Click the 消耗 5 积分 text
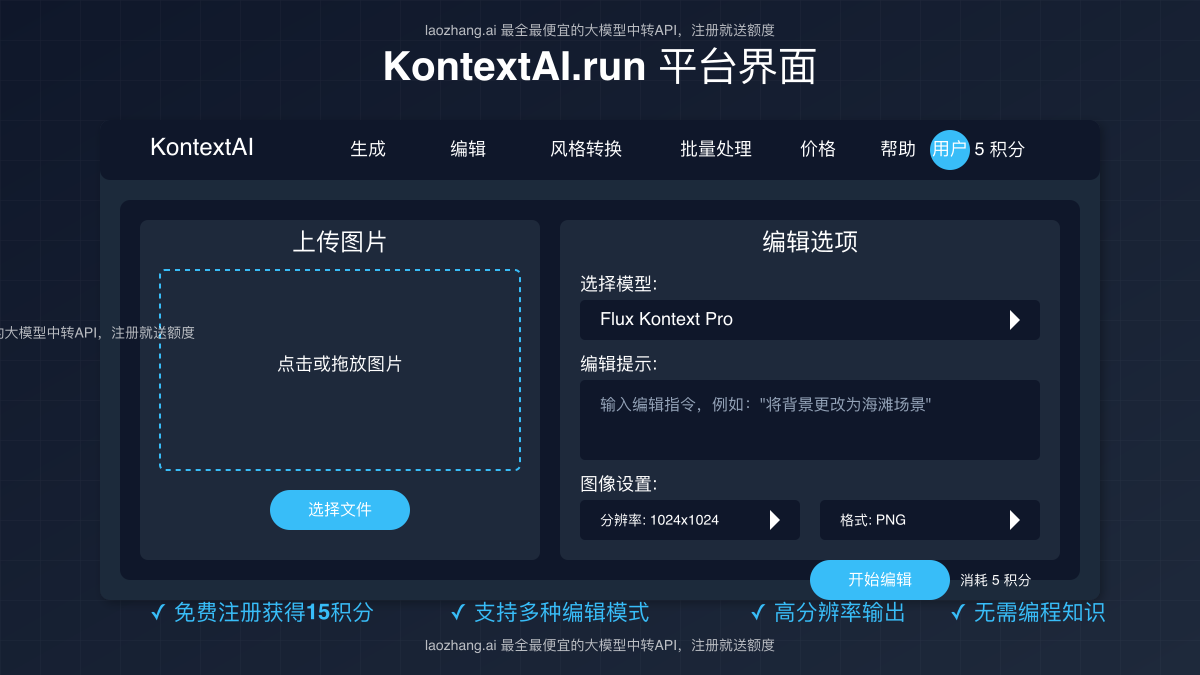 click(996, 580)
